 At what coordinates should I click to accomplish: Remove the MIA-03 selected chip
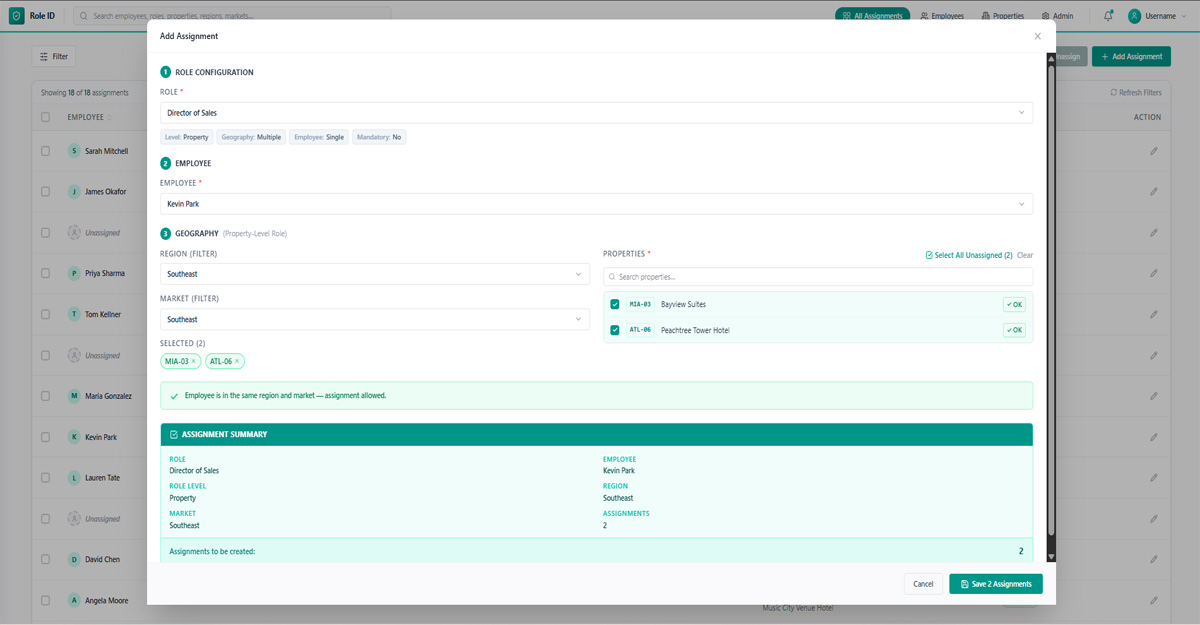click(x=194, y=361)
